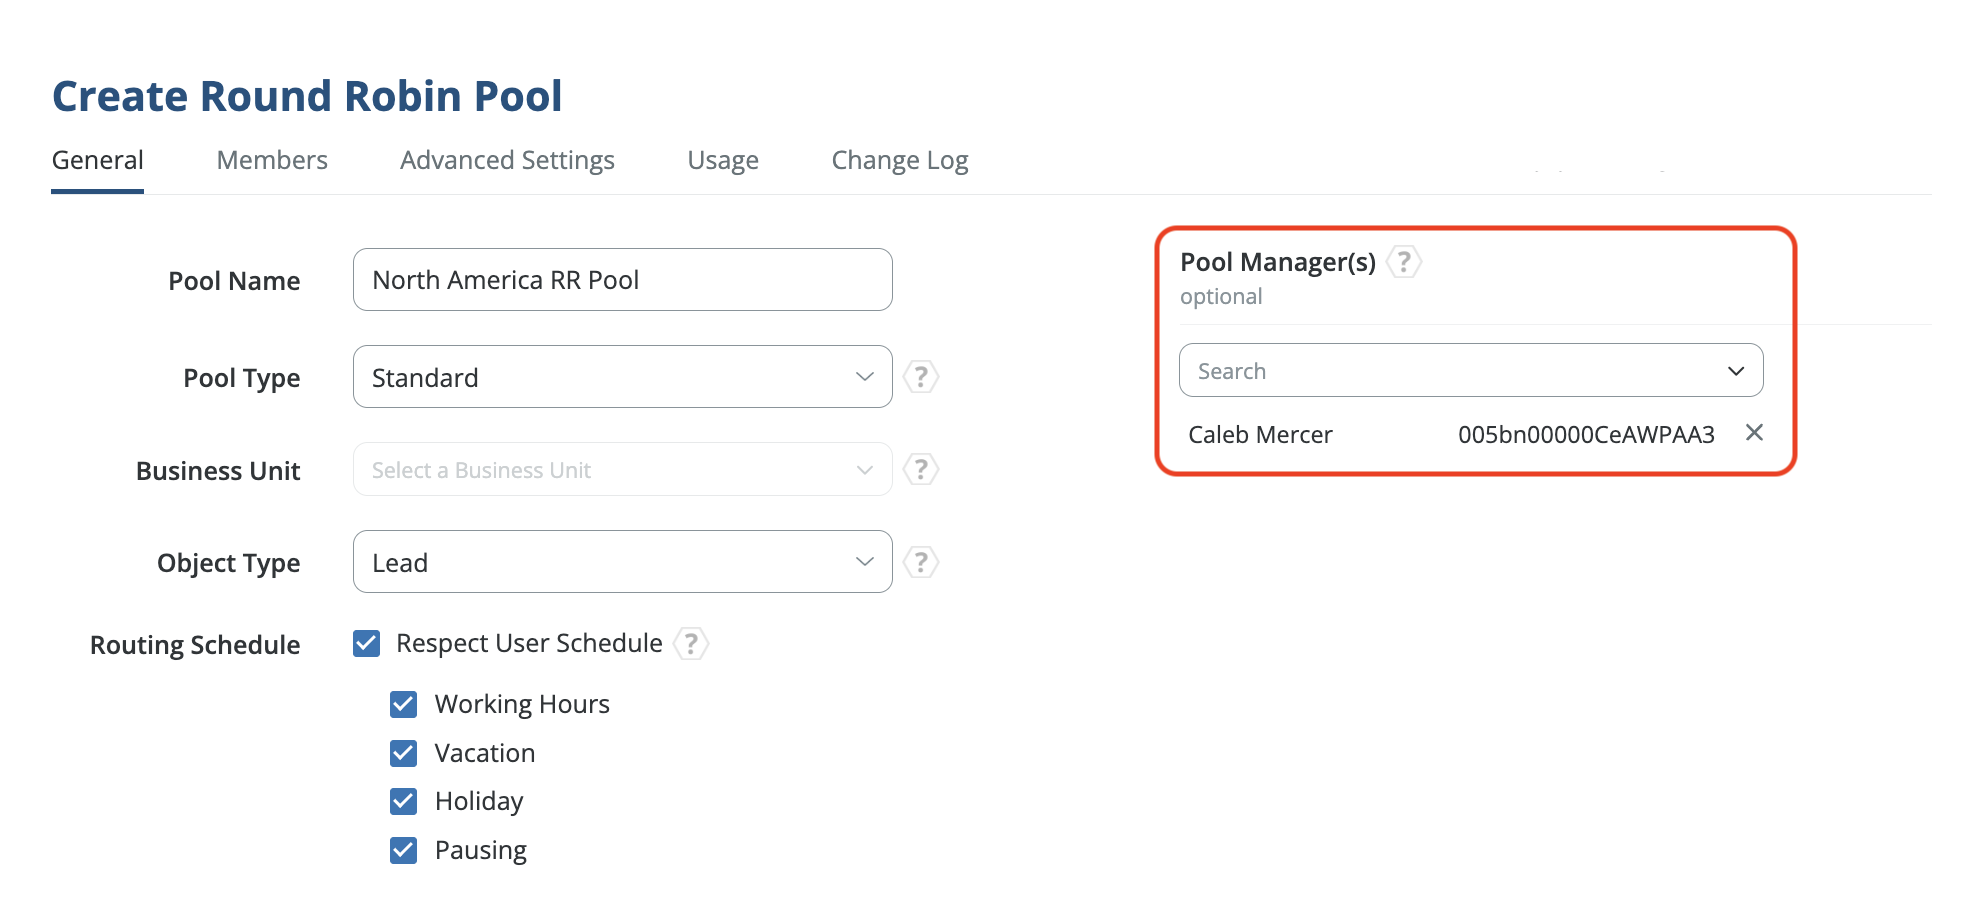Switch to the Members tab

click(x=272, y=160)
